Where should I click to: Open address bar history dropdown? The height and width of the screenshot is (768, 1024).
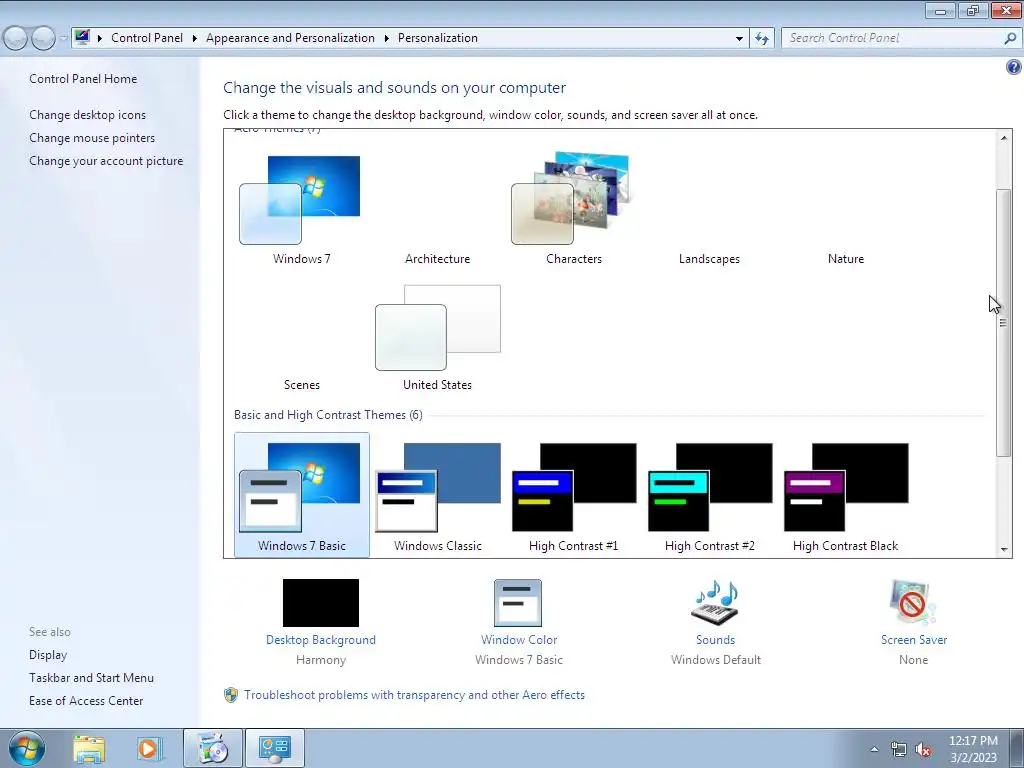point(739,38)
